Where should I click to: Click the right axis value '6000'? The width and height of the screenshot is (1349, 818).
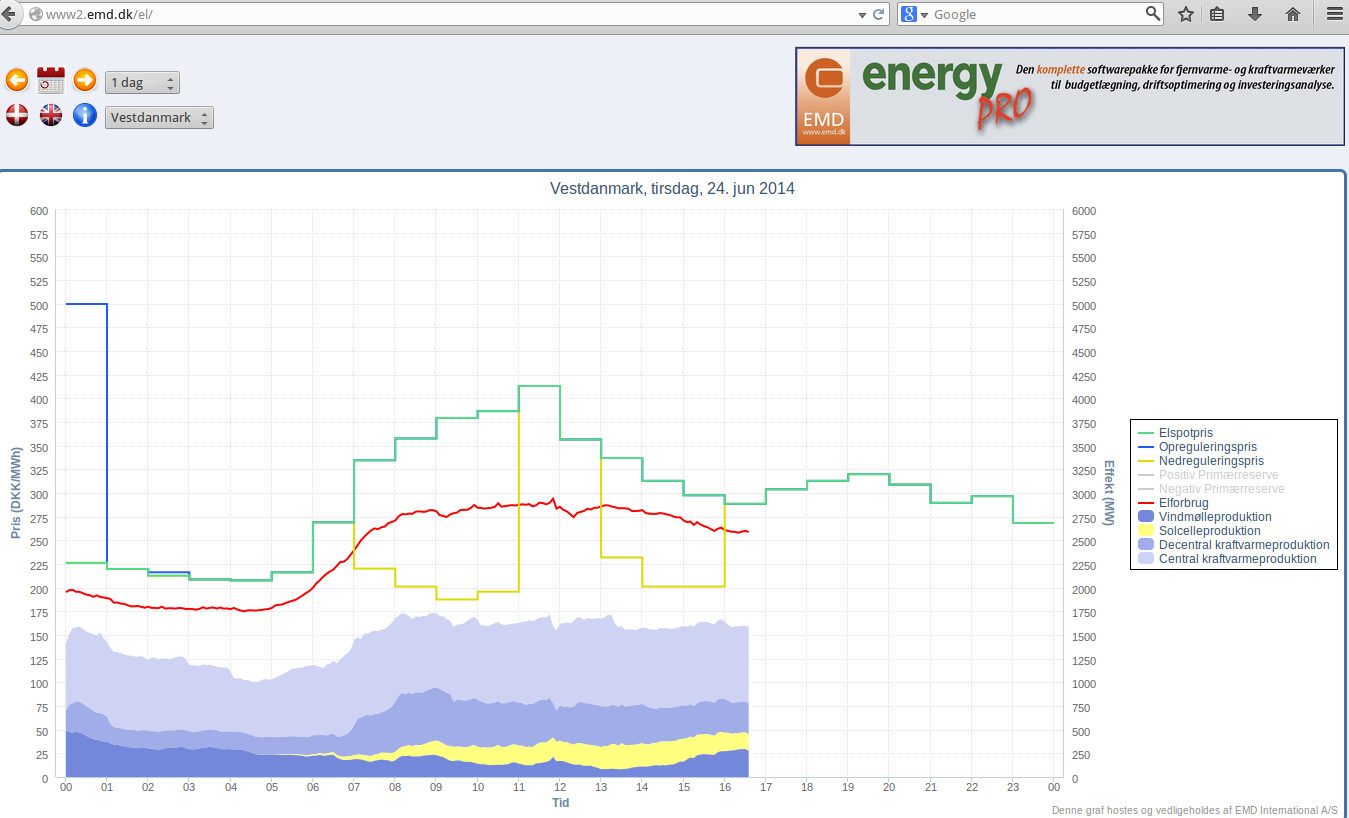click(x=1084, y=211)
